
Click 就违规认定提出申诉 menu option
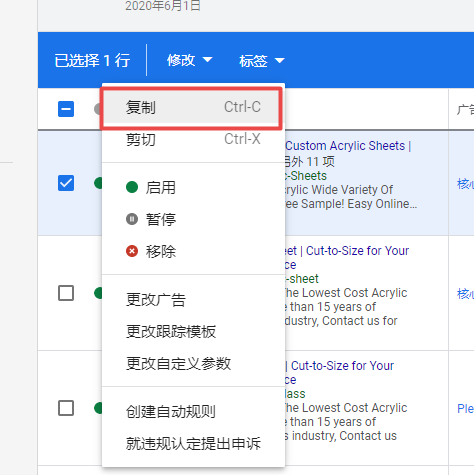193,443
